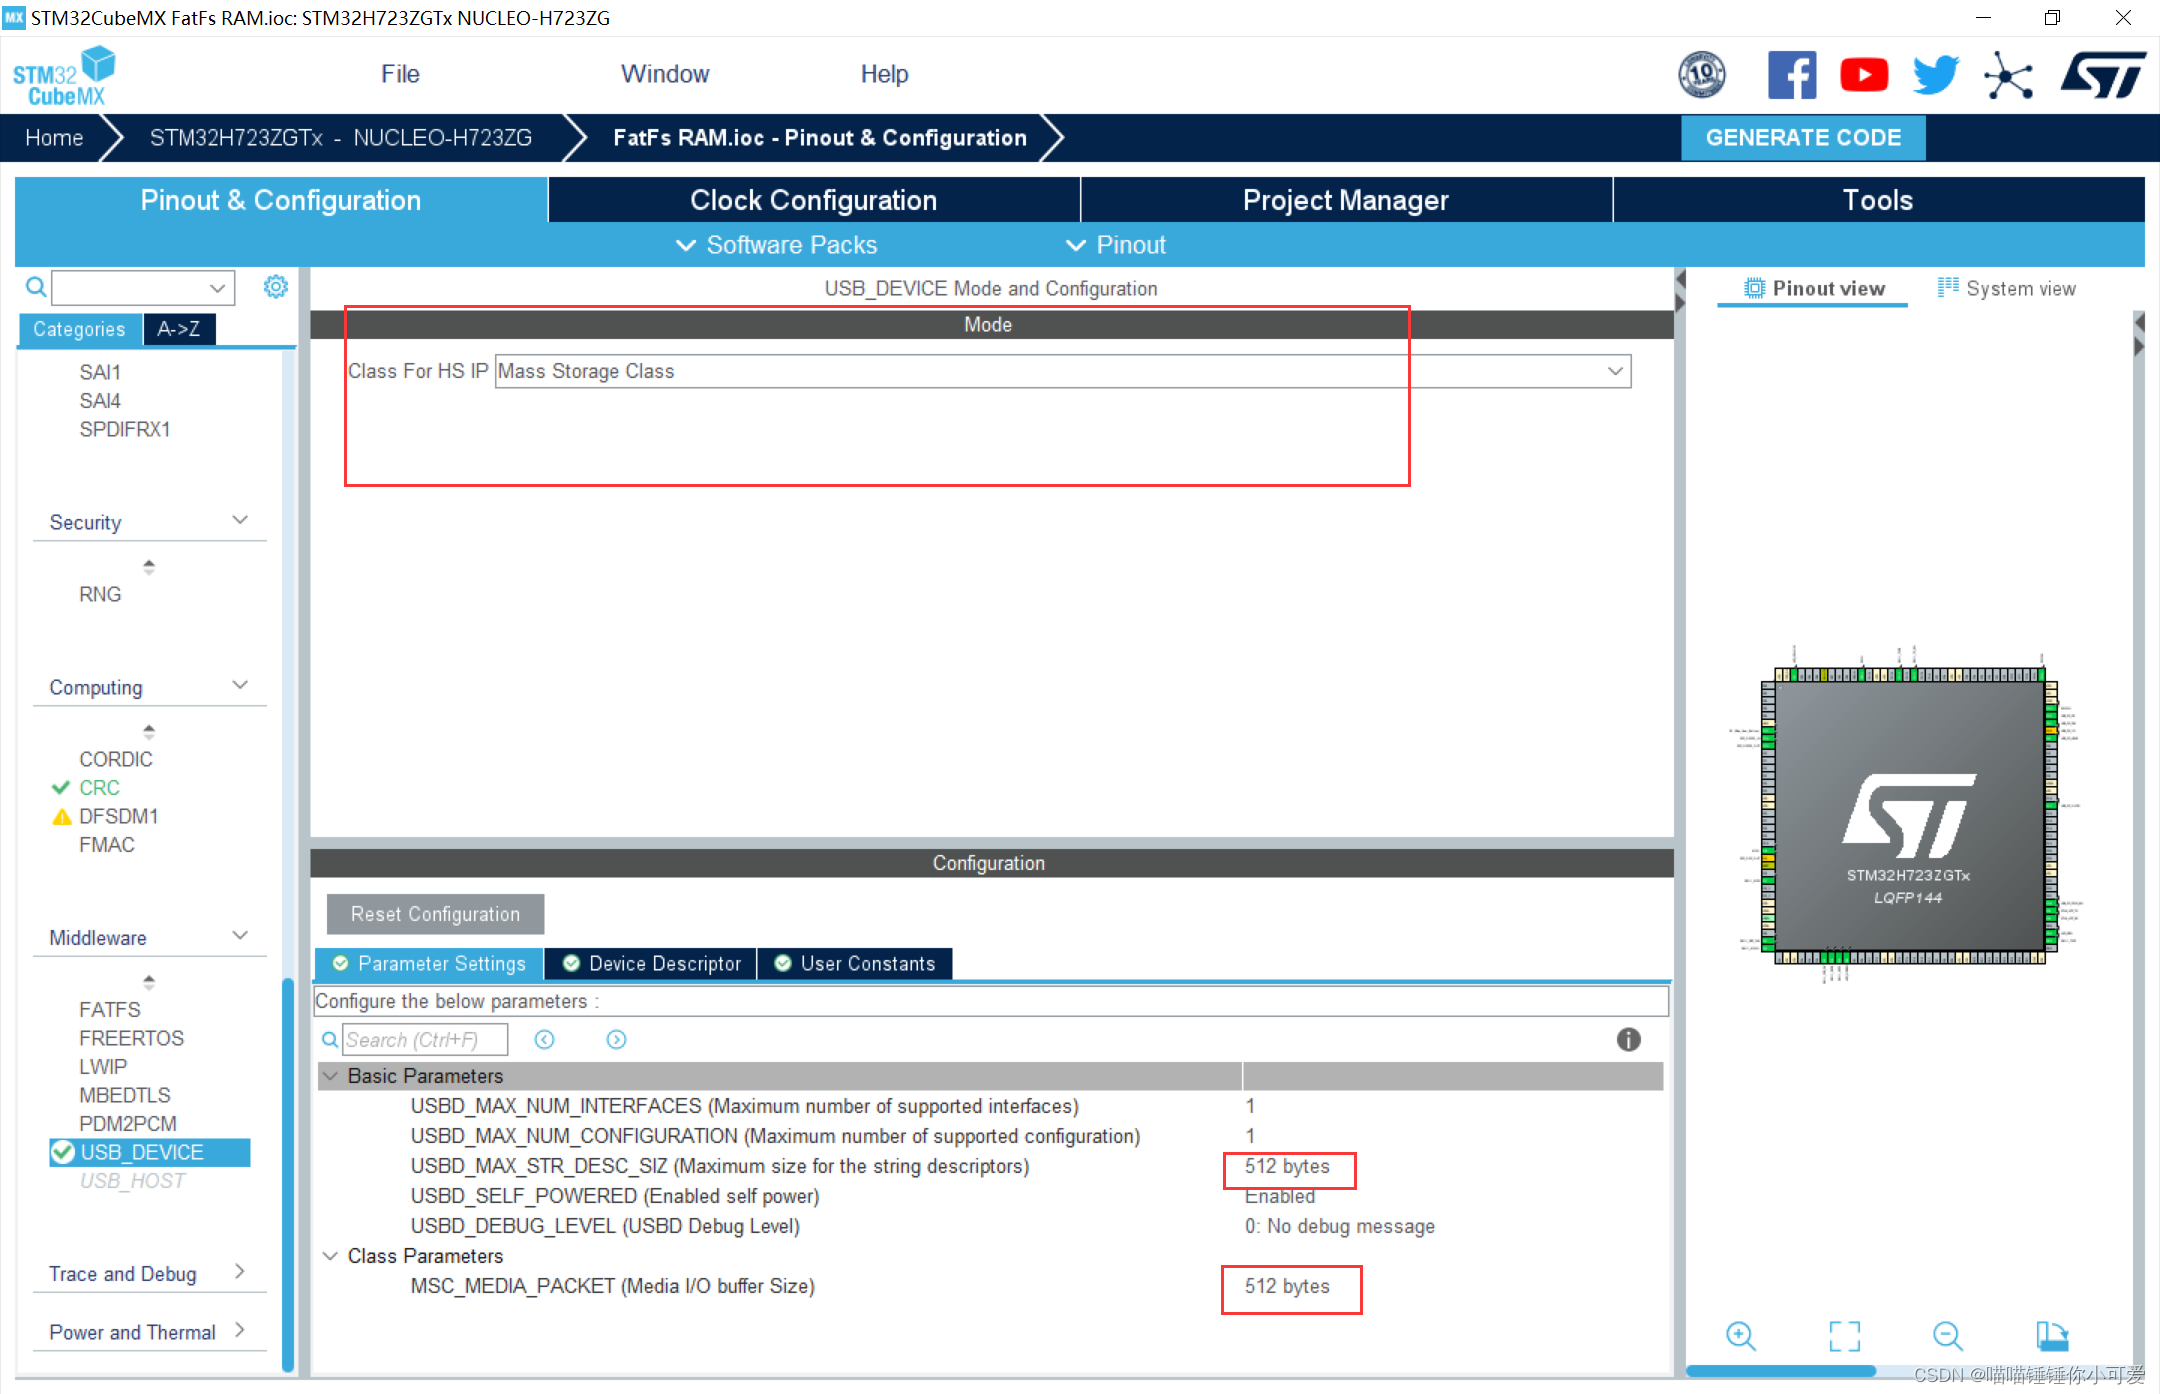Click the STM32H723ZGTx chip graphic
Screen dimensions: 2160x1394
click(x=1908, y=816)
